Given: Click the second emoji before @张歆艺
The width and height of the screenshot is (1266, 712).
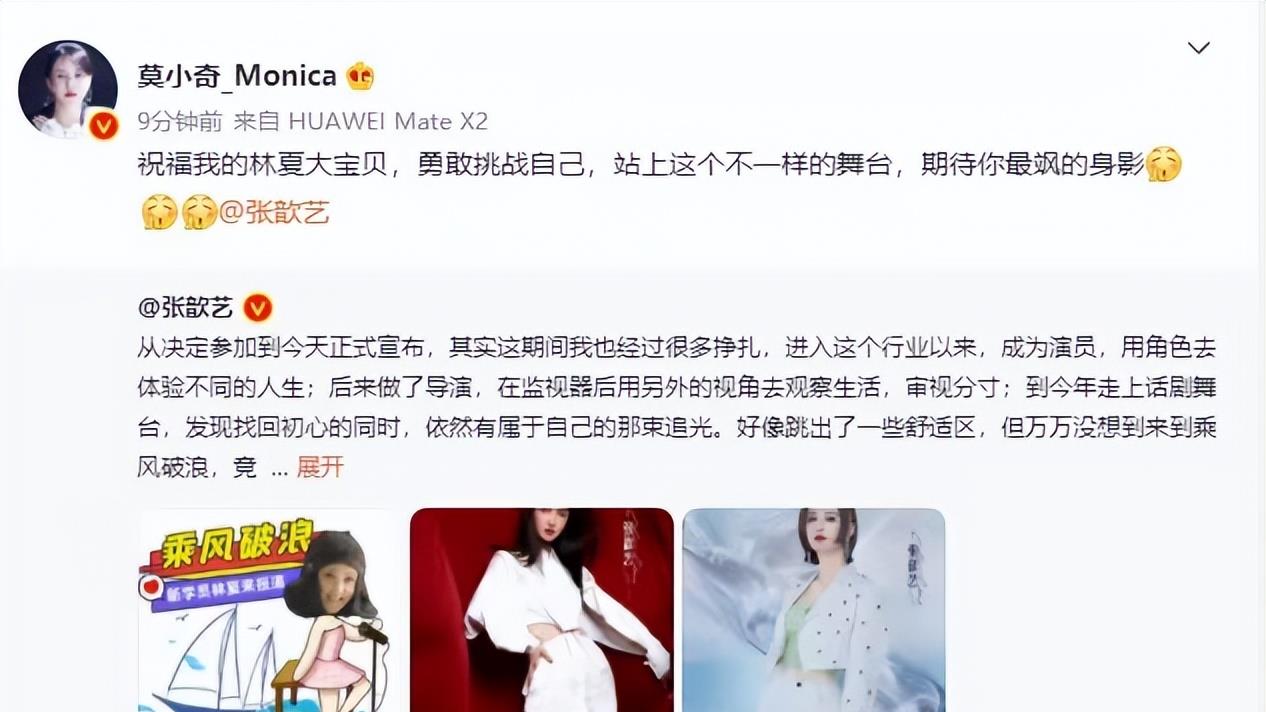Looking at the screenshot, I should pos(199,212).
